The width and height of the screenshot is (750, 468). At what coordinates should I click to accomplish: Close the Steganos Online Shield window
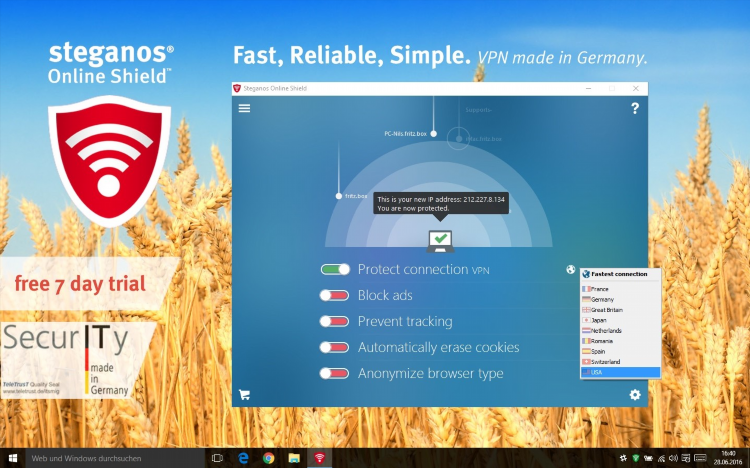[x=636, y=89]
